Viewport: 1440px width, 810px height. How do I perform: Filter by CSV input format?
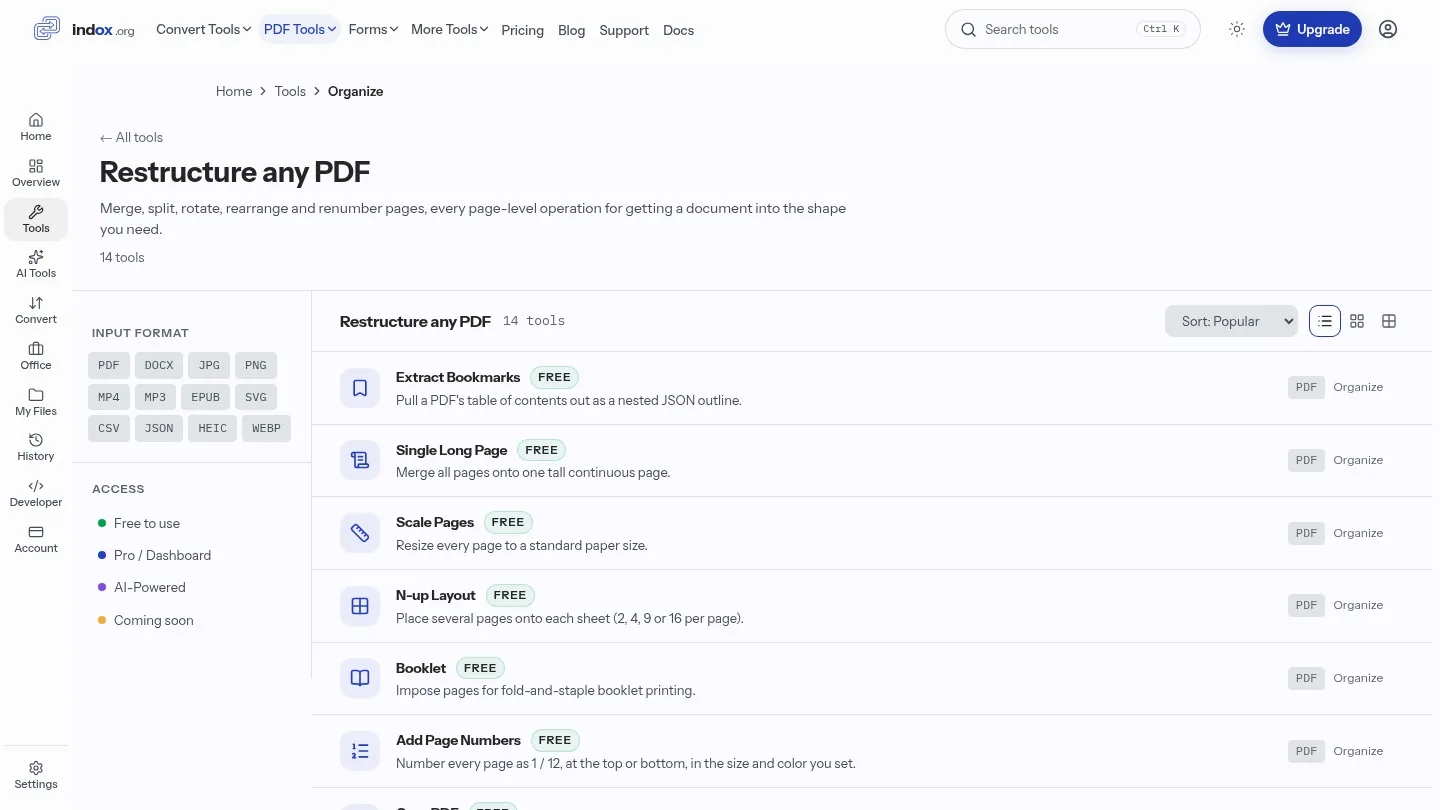[109, 428]
